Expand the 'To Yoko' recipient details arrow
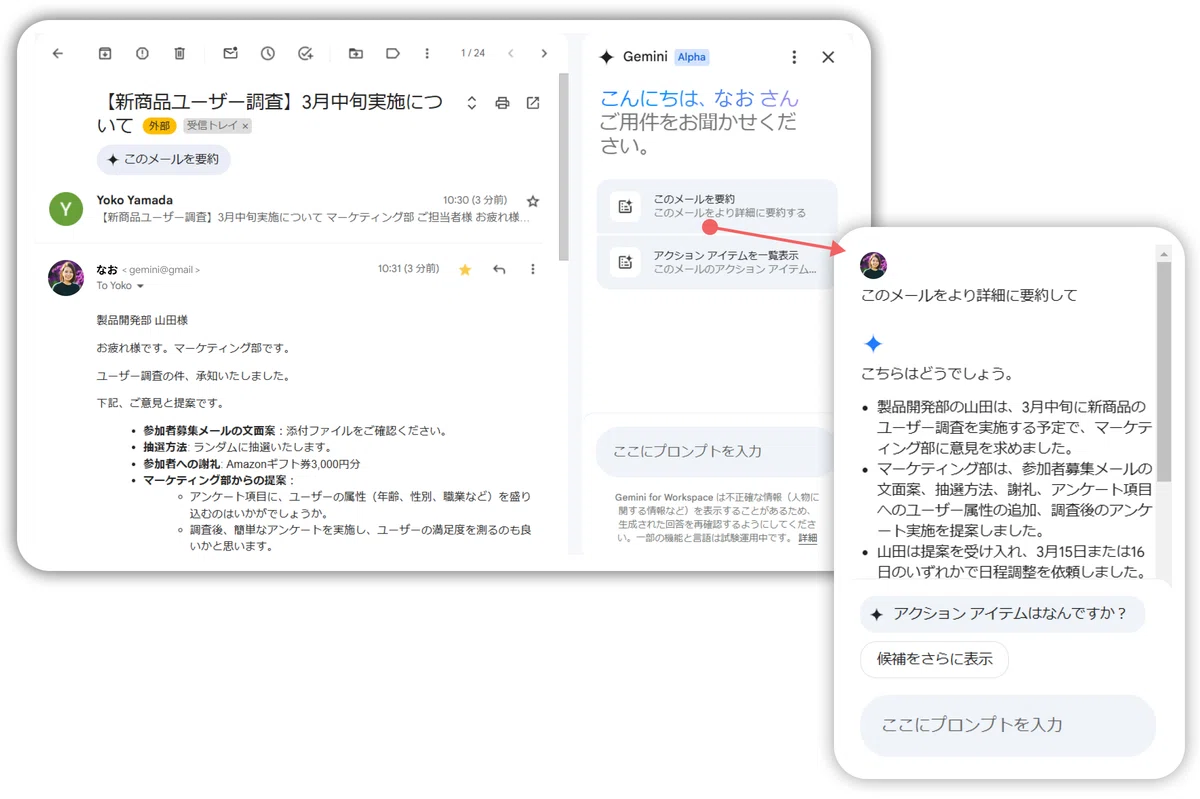 140,286
